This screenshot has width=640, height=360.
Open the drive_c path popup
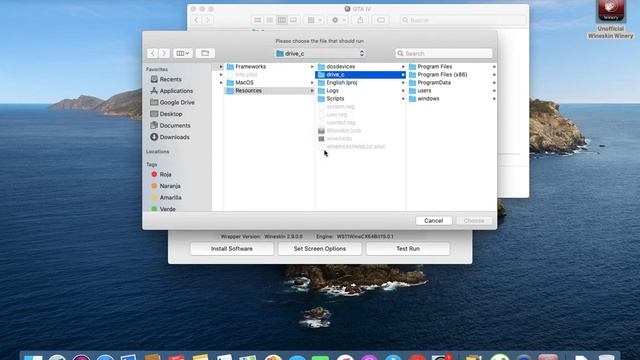[x=320, y=53]
